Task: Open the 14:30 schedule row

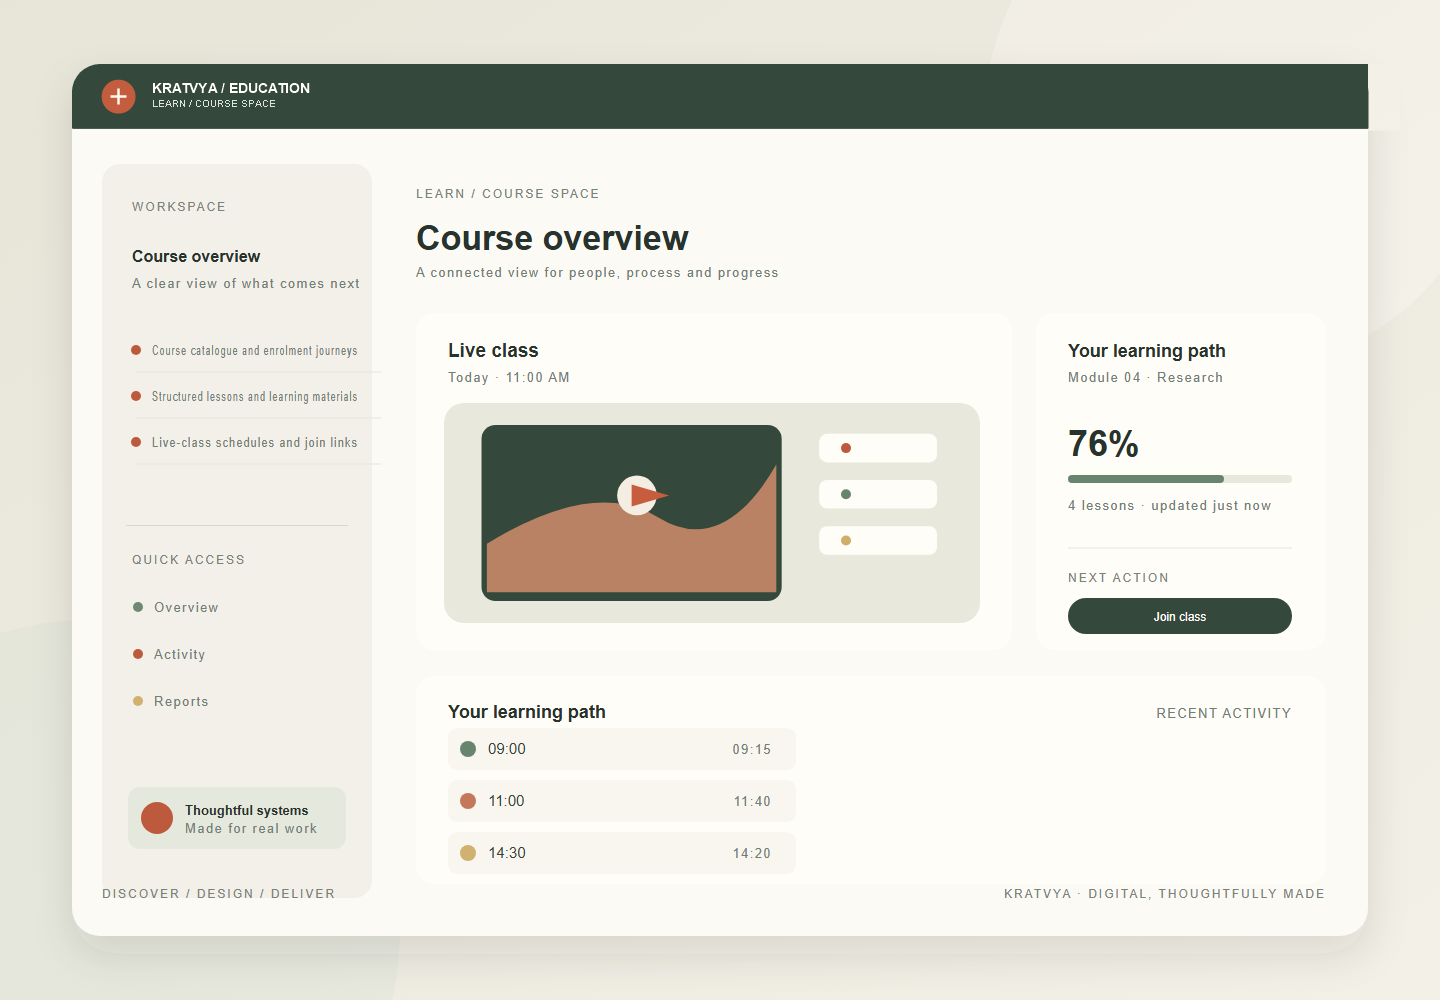Action: [622, 853]
